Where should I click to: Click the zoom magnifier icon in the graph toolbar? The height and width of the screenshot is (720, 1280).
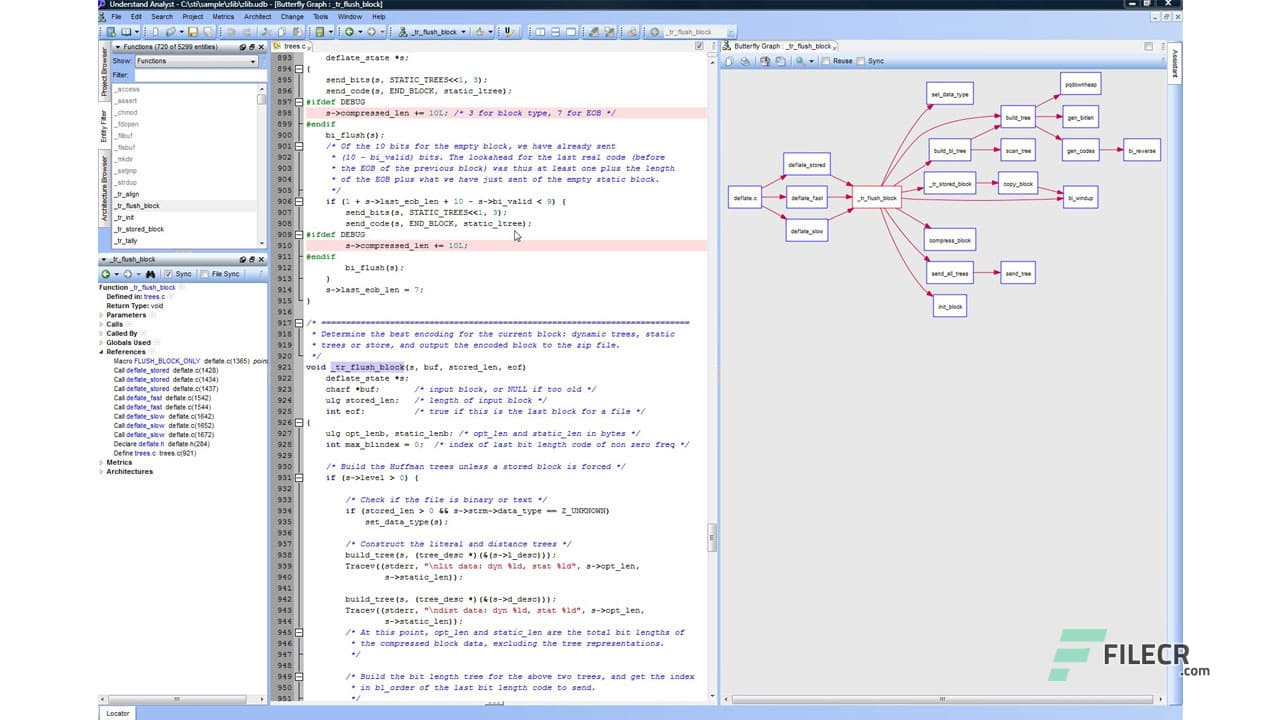(x=800, y=61)
